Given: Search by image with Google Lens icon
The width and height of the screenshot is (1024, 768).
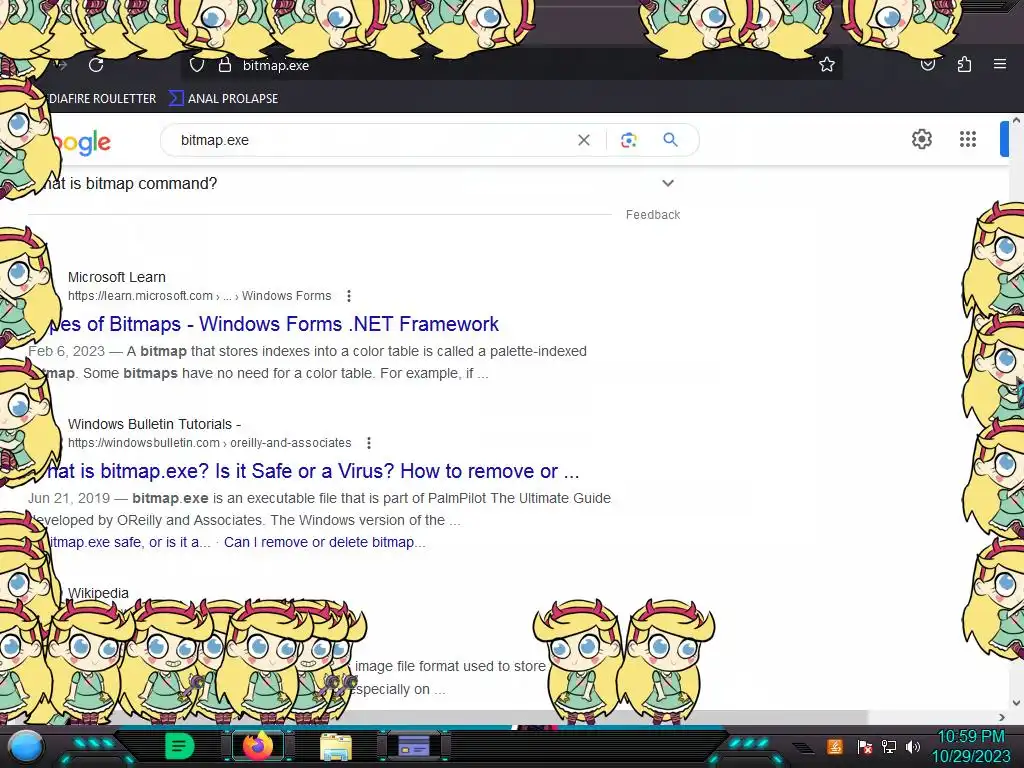Looking at the screenshot, I should pos(628,140).
